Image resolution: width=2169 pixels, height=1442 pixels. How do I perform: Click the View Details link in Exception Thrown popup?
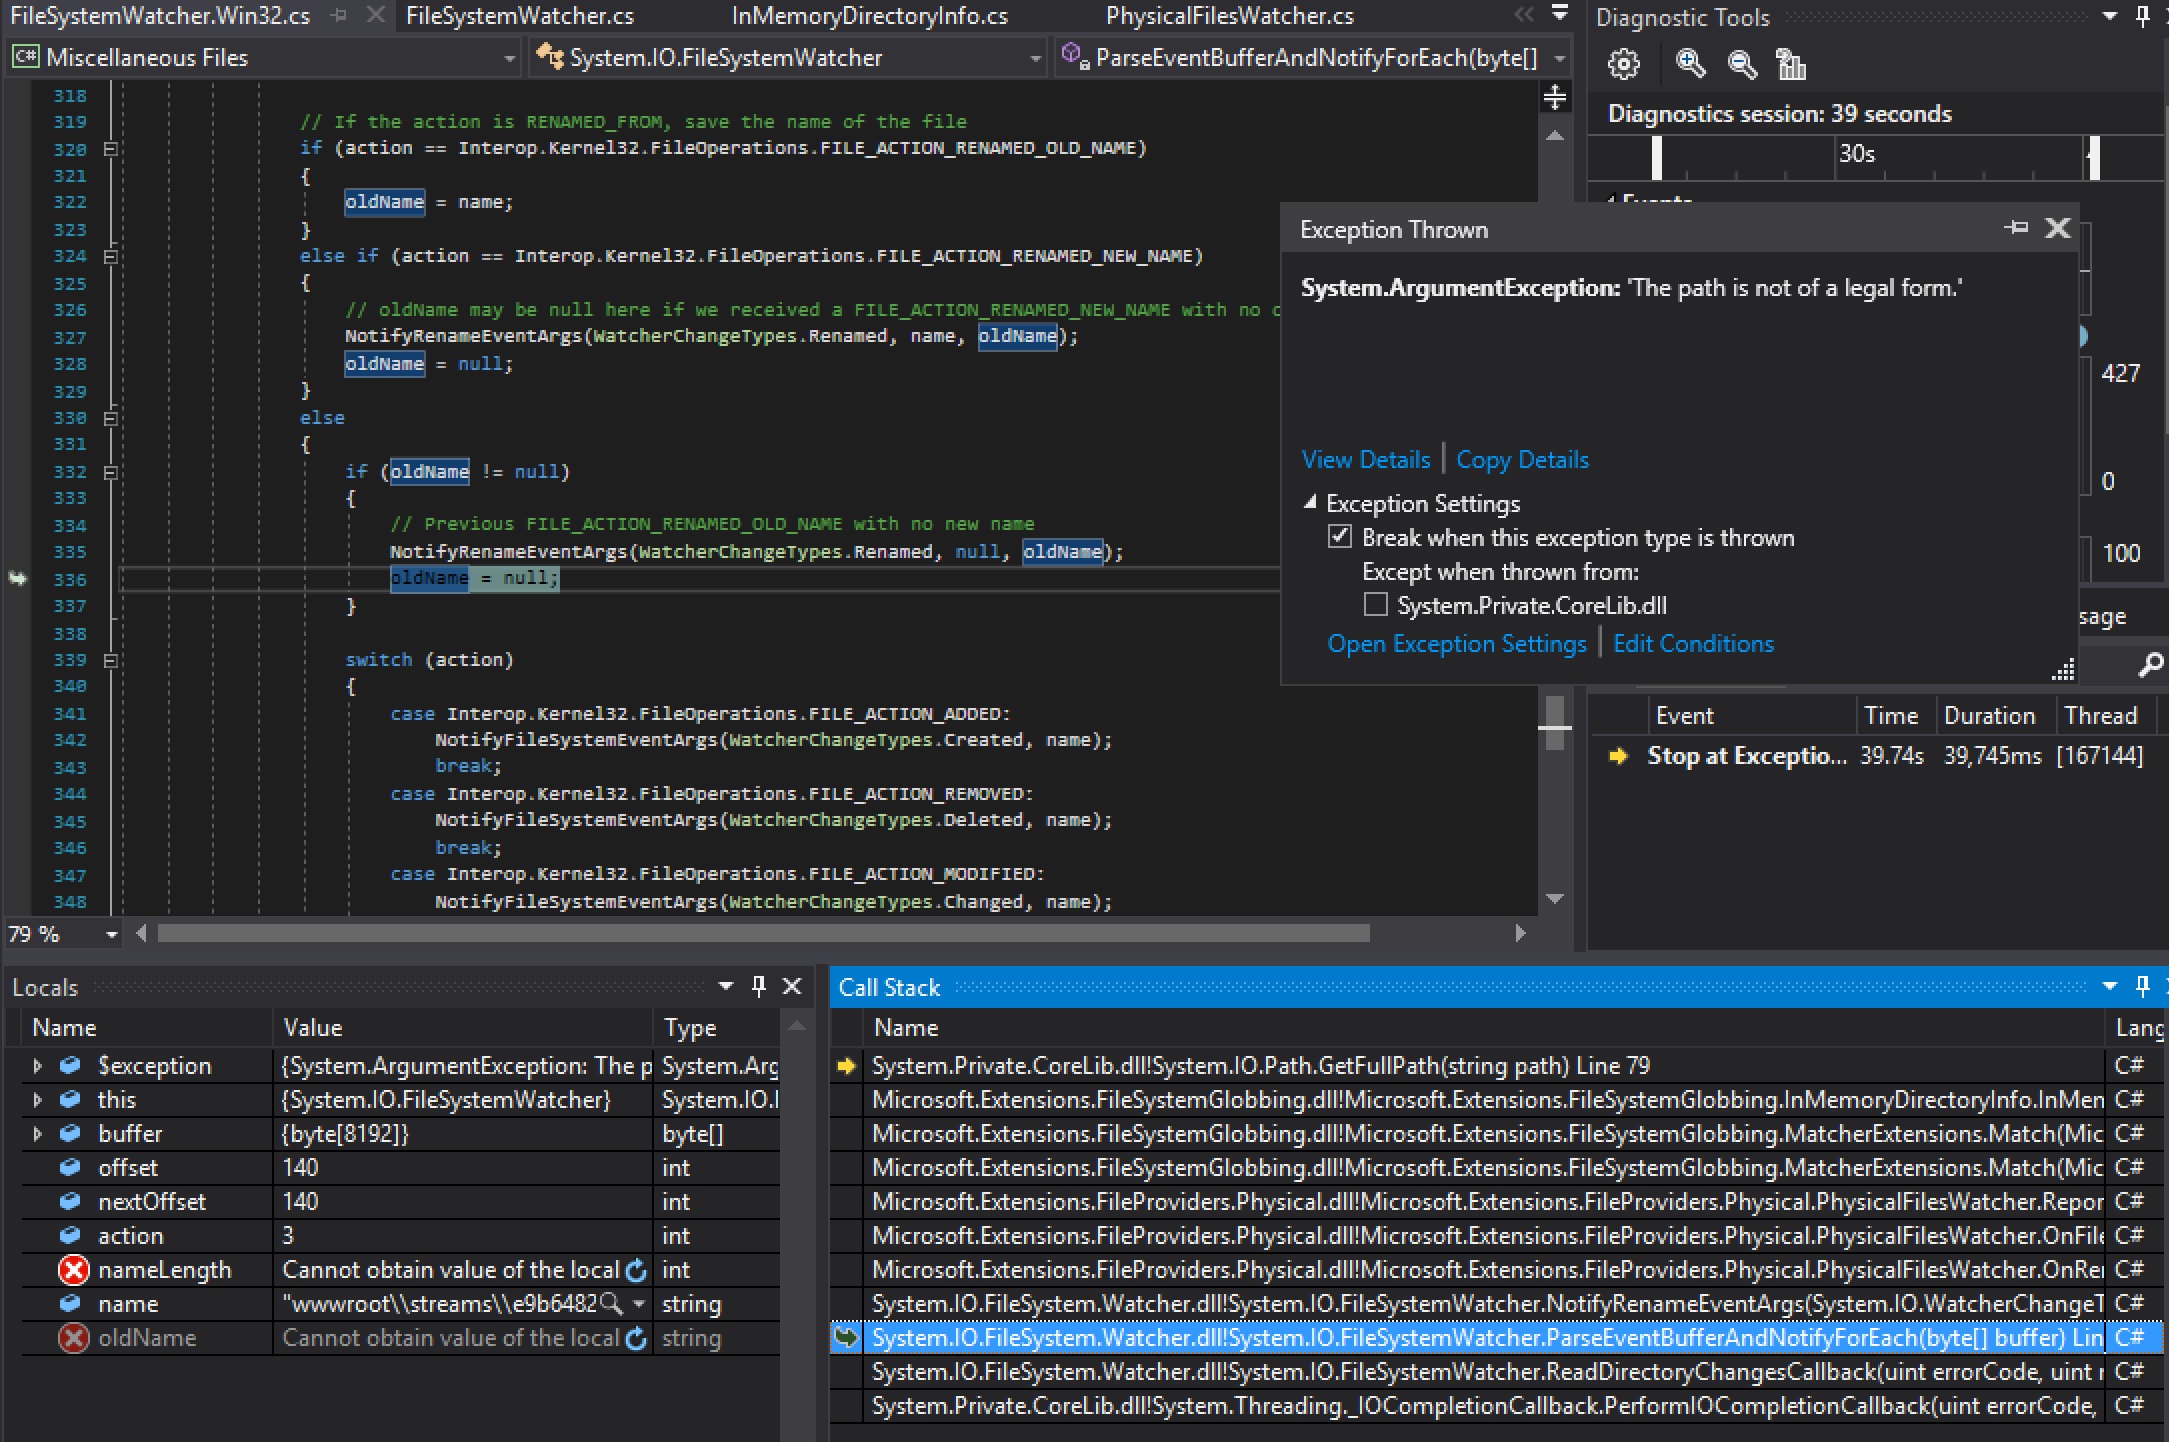(x=1365, y=459)
